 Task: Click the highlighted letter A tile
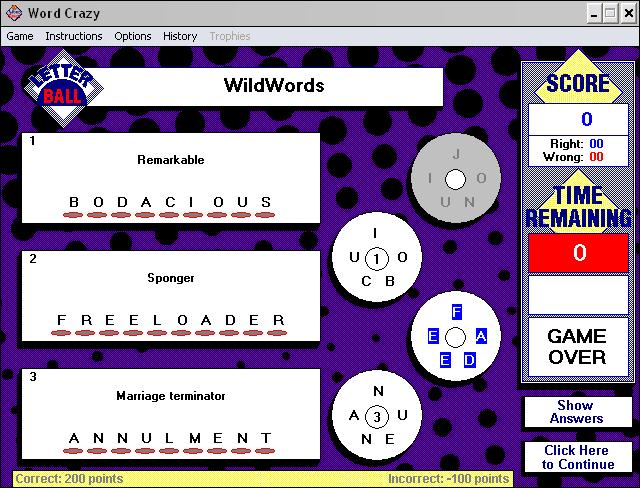pyautogui.click(x=481, y=336)
